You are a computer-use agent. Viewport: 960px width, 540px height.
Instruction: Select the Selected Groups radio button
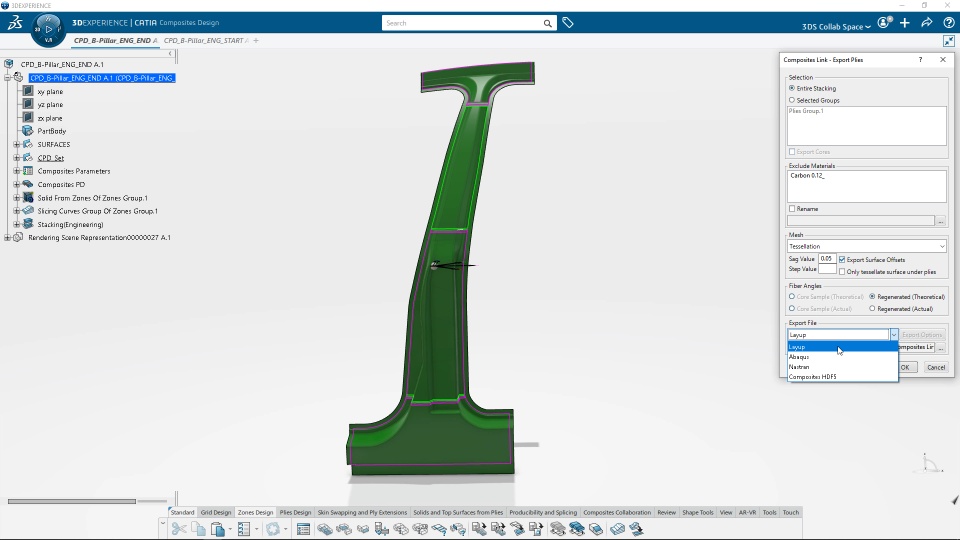pos(792,100)
